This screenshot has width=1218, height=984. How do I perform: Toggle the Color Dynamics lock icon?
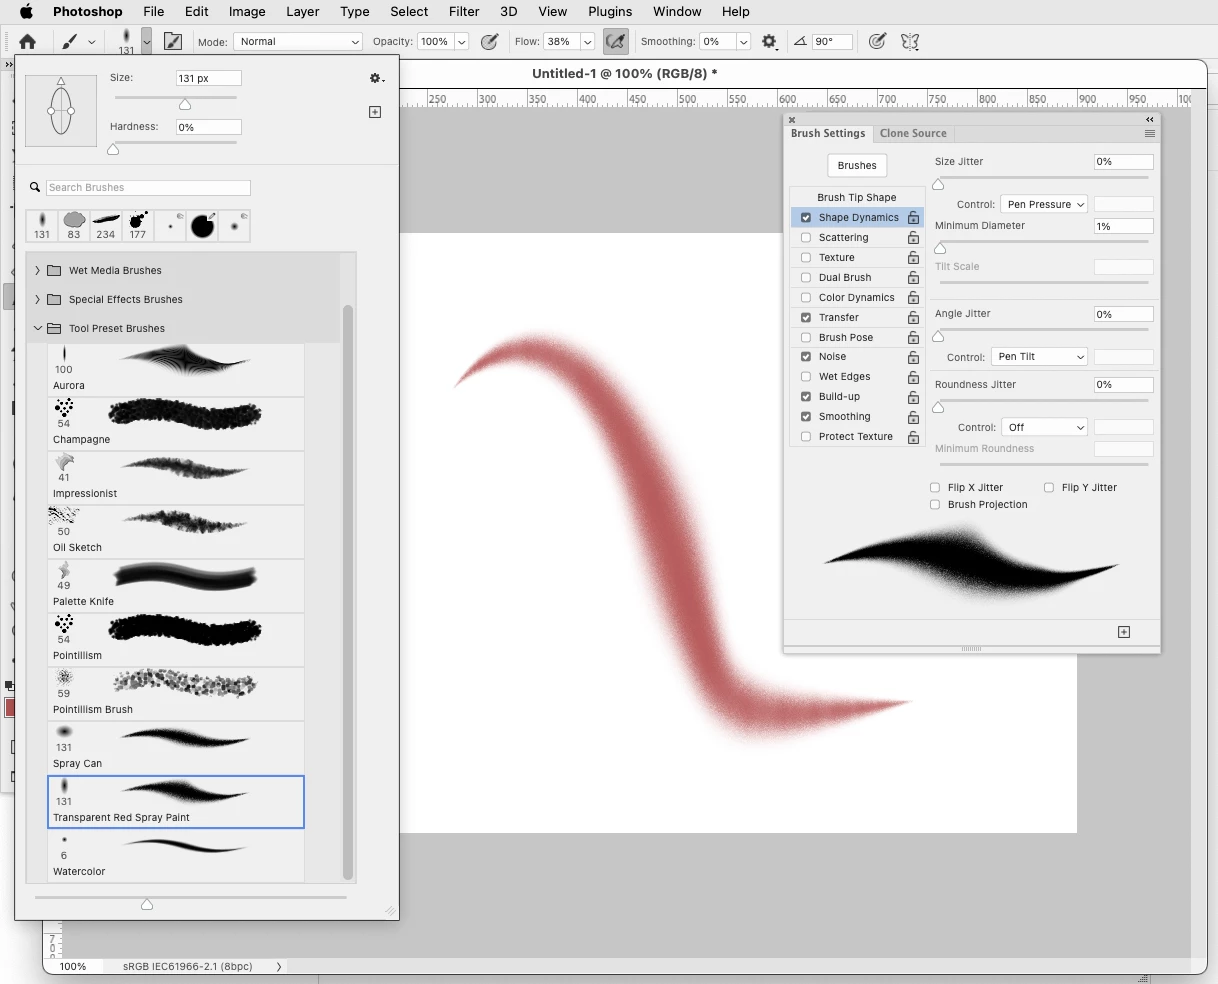[913, 298]
